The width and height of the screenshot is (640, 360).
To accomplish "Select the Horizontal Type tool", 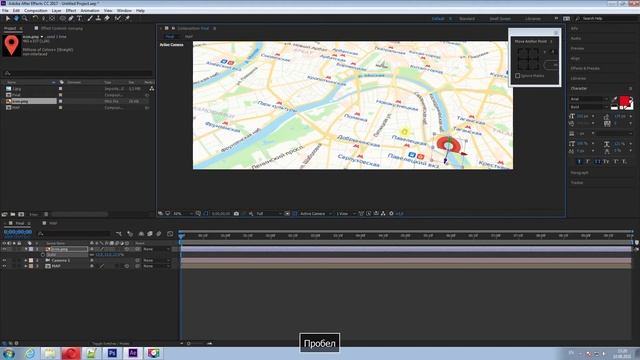I will [80, 18].
